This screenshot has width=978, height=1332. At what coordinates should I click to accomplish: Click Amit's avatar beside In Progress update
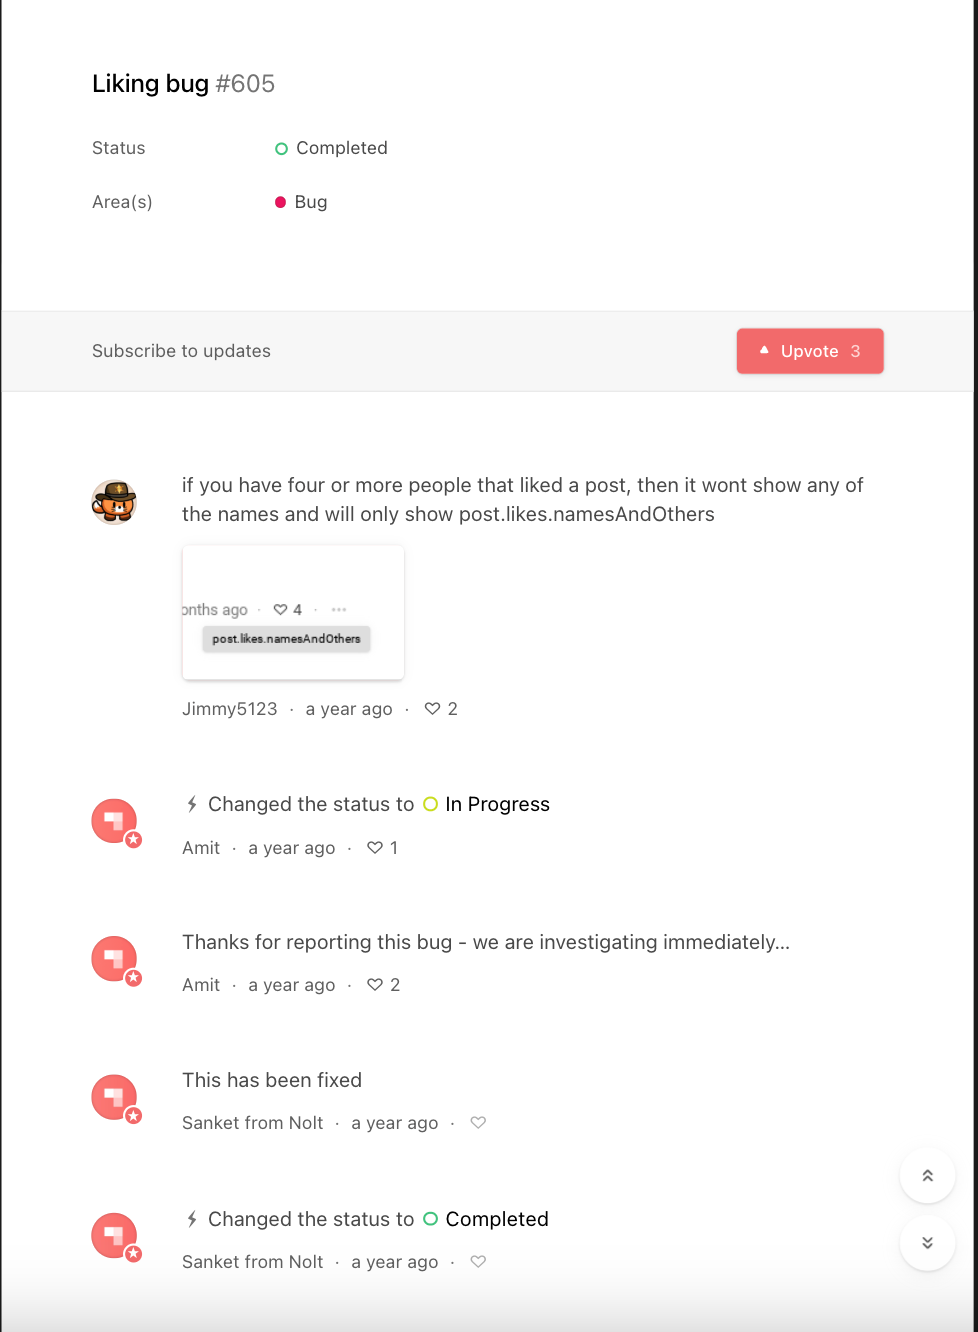pos(116,823)
